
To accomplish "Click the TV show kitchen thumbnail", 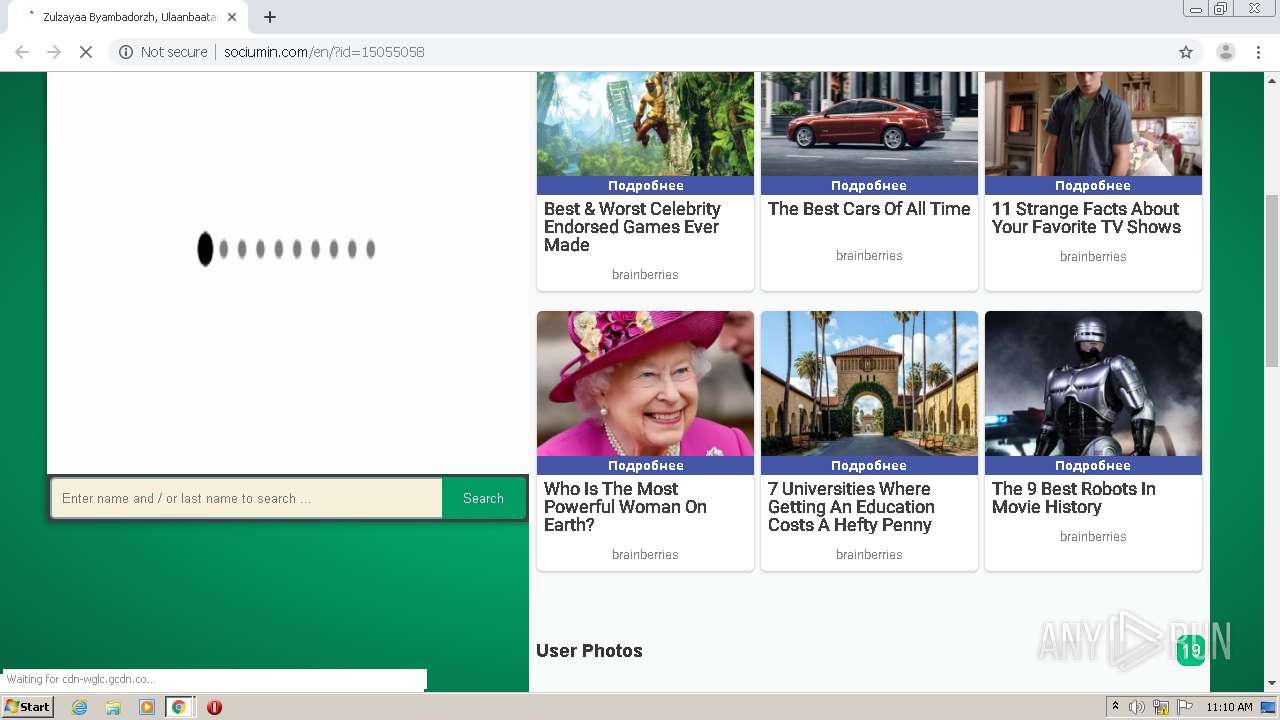I will [1093, 124].
